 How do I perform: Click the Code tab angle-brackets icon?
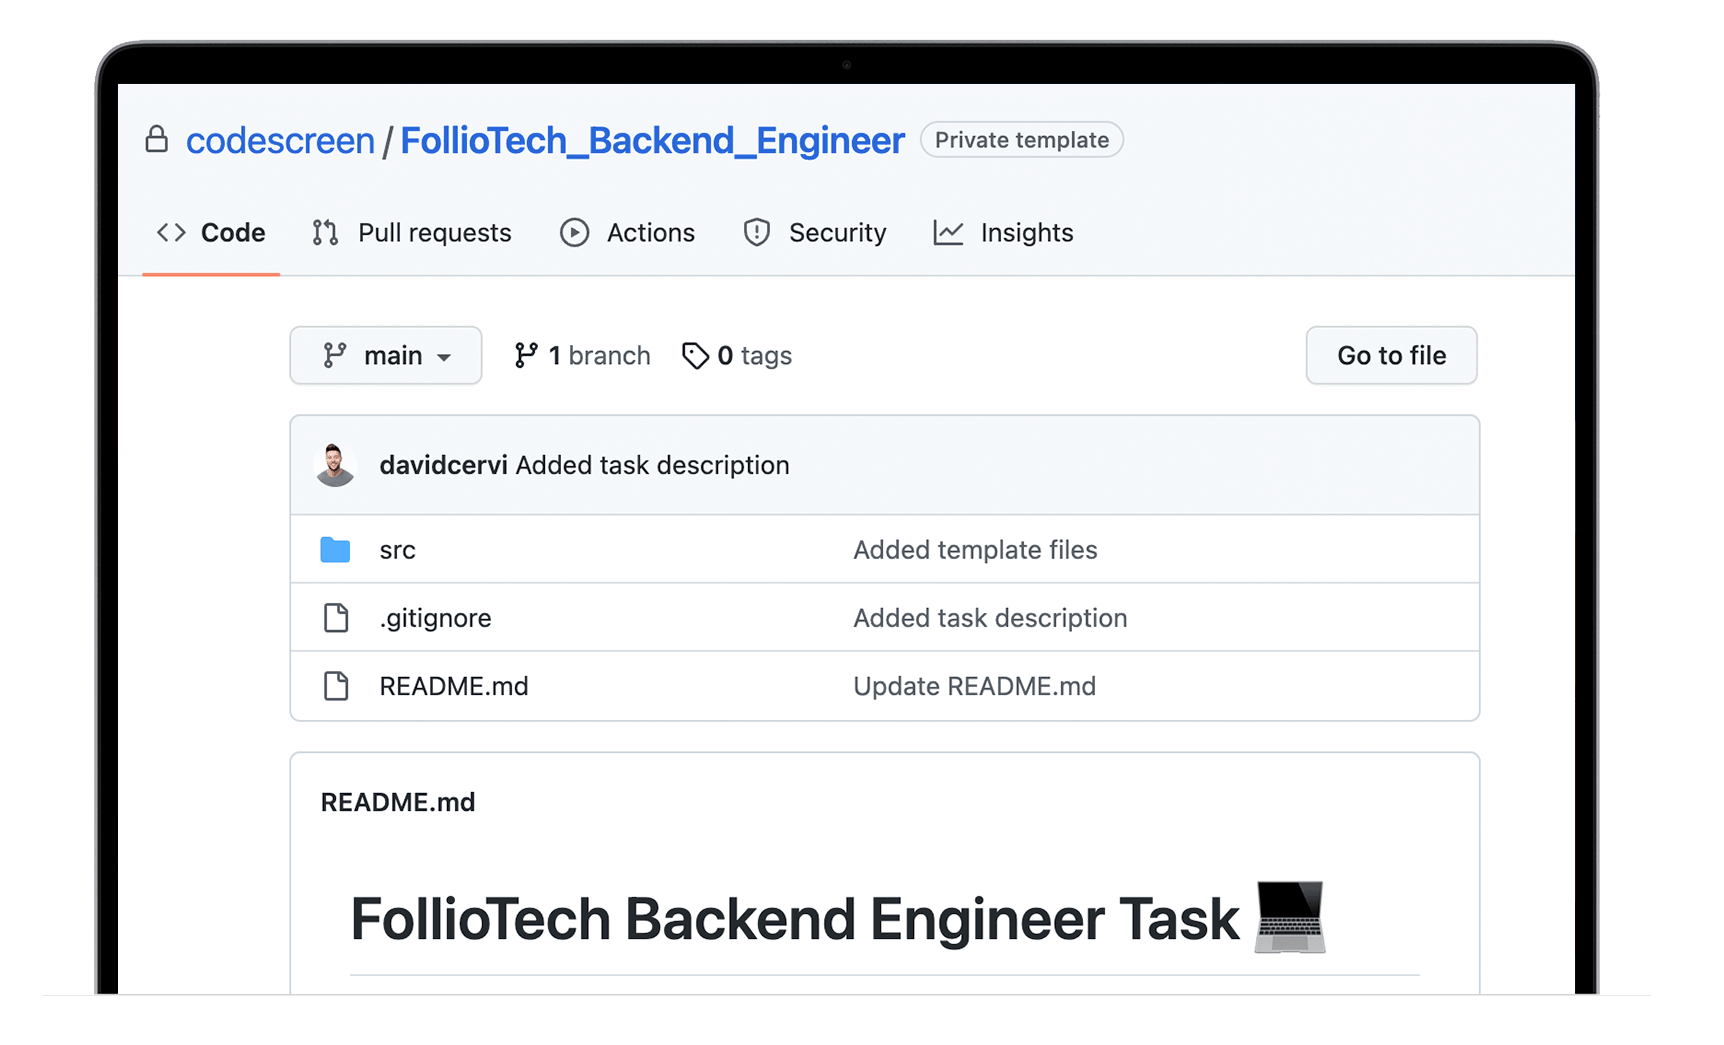[x=171, y=233]
